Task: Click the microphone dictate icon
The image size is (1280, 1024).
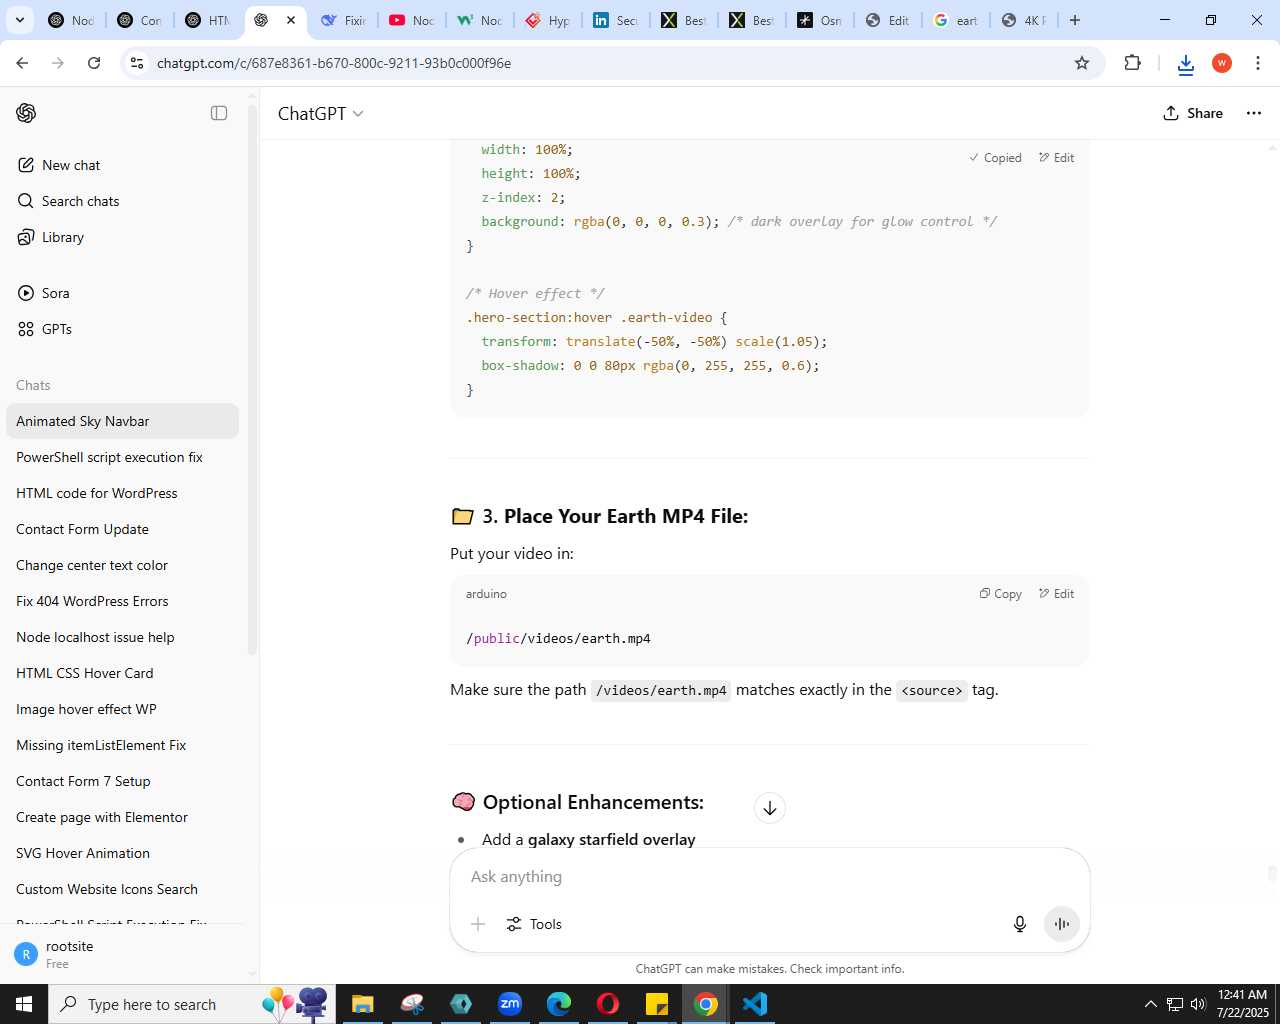Action: click(1020, 924)
